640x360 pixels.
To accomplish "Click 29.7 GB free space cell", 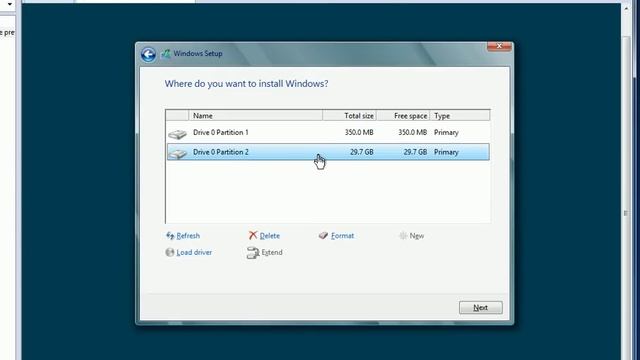I will pyautogui.click(x=415, y=152).
